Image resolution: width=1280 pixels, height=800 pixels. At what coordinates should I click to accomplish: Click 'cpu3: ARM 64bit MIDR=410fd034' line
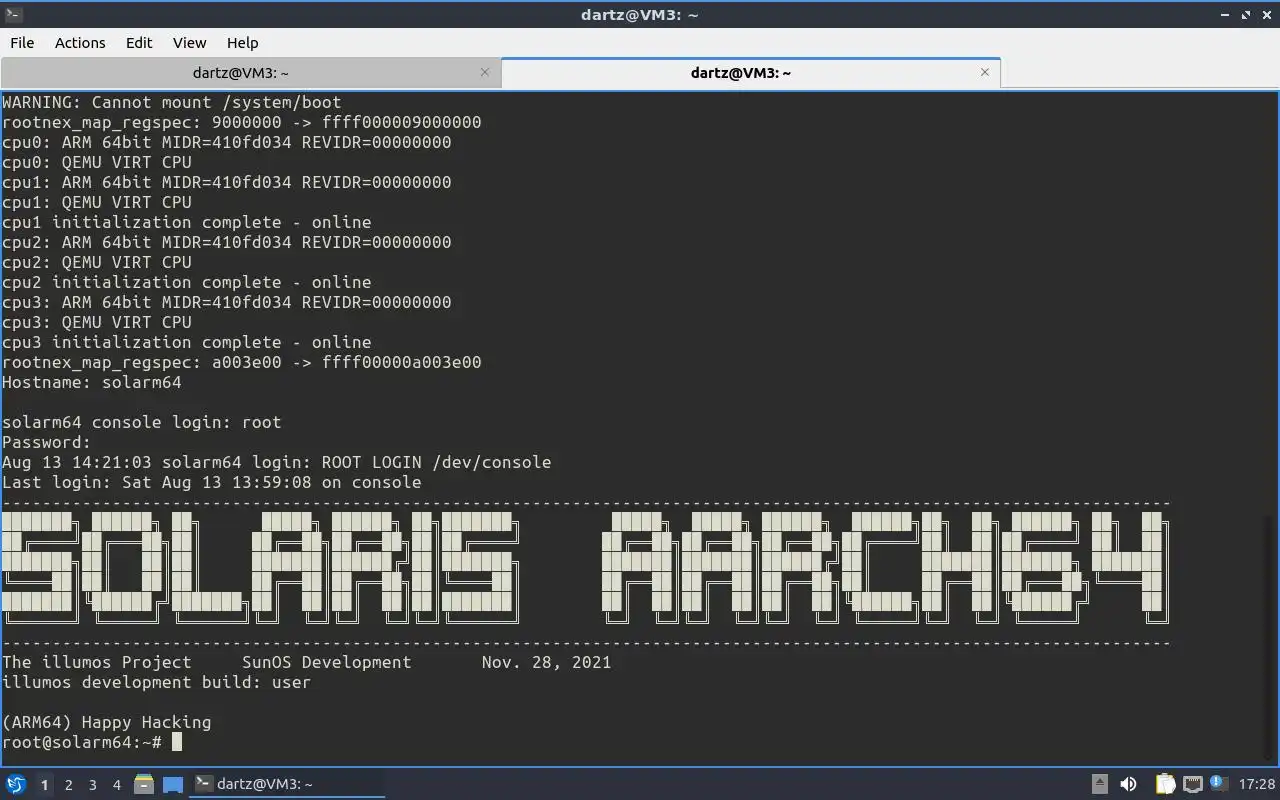[x=227, y=302]
